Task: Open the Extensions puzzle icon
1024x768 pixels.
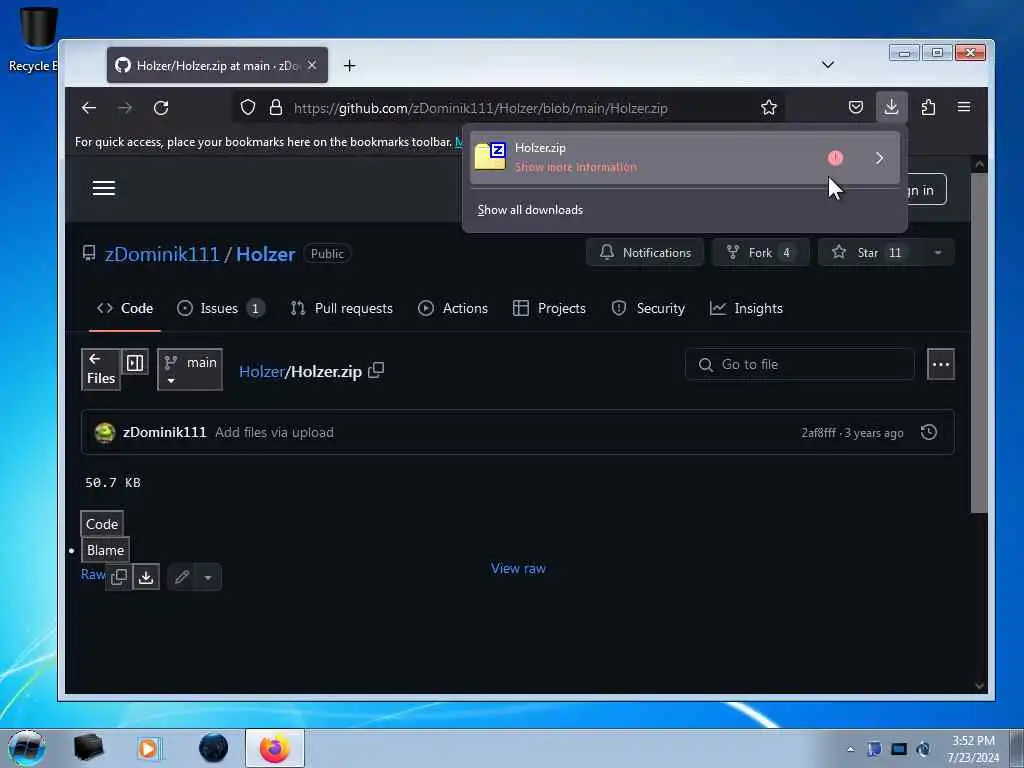Action: point(928,107)
